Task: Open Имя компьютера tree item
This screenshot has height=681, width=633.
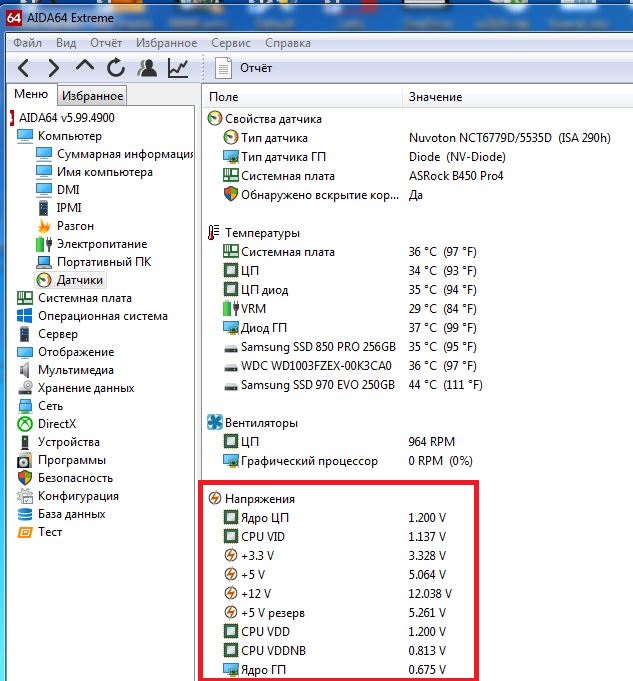Action: [x=94, y=172]
